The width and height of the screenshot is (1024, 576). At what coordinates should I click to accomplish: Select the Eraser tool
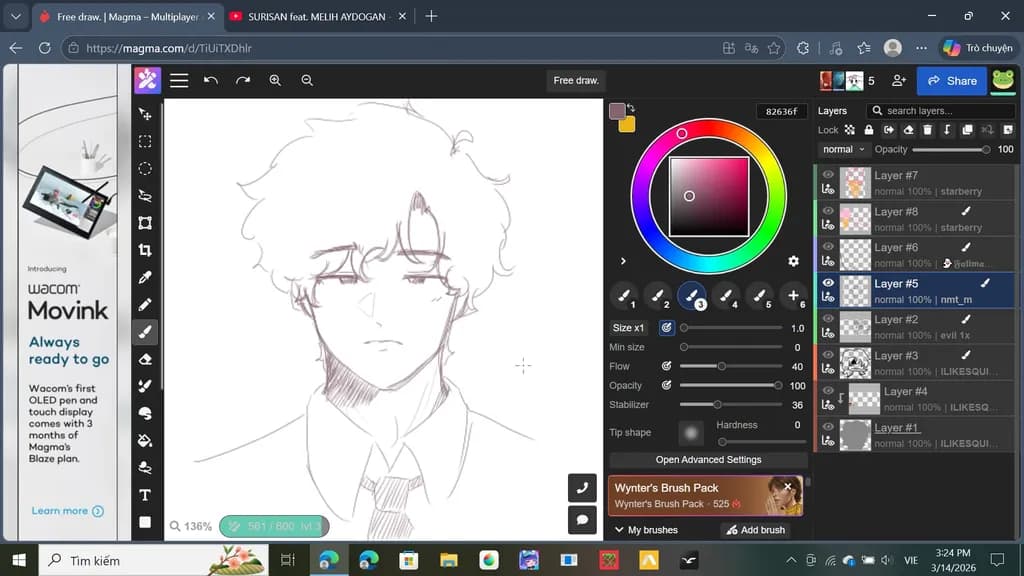(145, 359)
